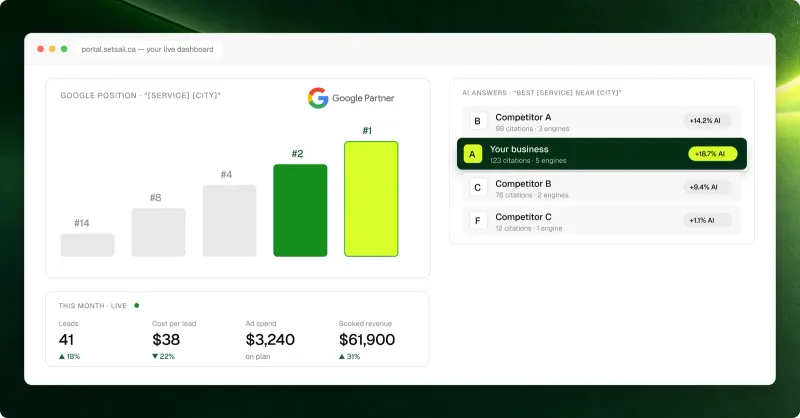The height and width of the screenshot is (418, 800).
Task: Click '98 citations · 3 engines' text
Action: click(532, 129)
